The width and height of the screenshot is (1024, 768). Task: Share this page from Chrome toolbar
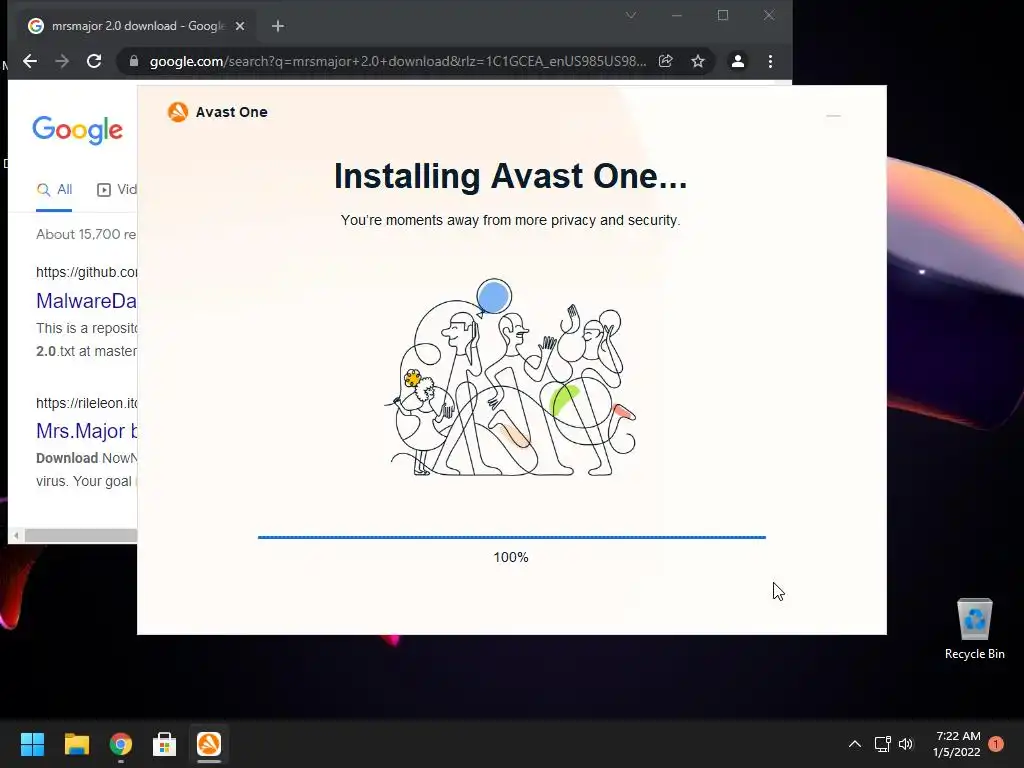click(x=665, y=61)
